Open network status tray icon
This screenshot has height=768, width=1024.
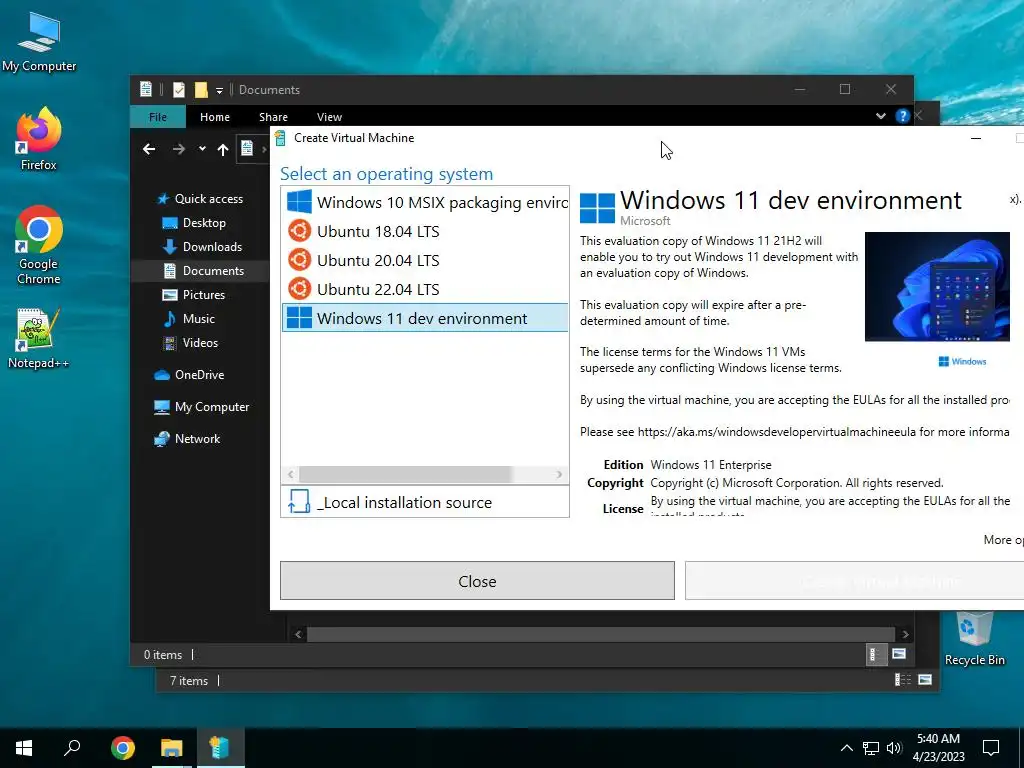pyautogui.click(x=871, y=748)
